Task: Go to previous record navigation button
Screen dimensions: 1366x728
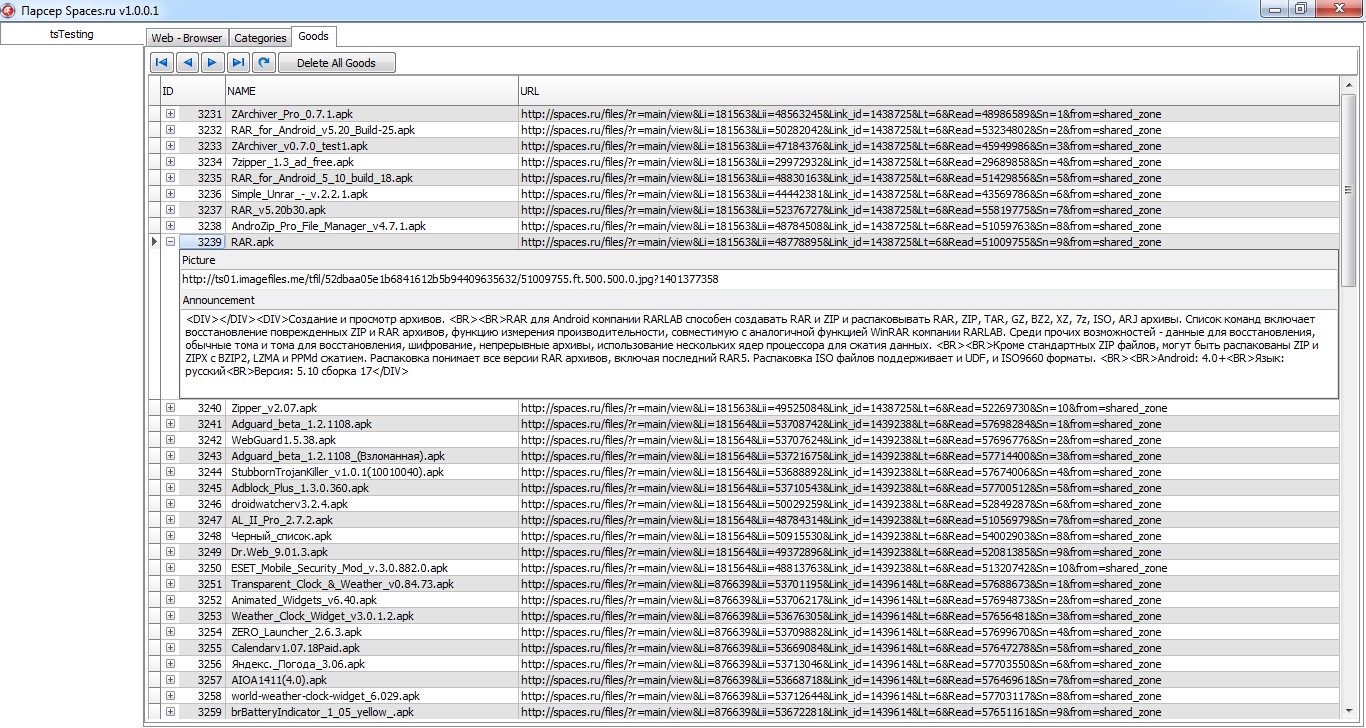Action: tap(187, 63)
